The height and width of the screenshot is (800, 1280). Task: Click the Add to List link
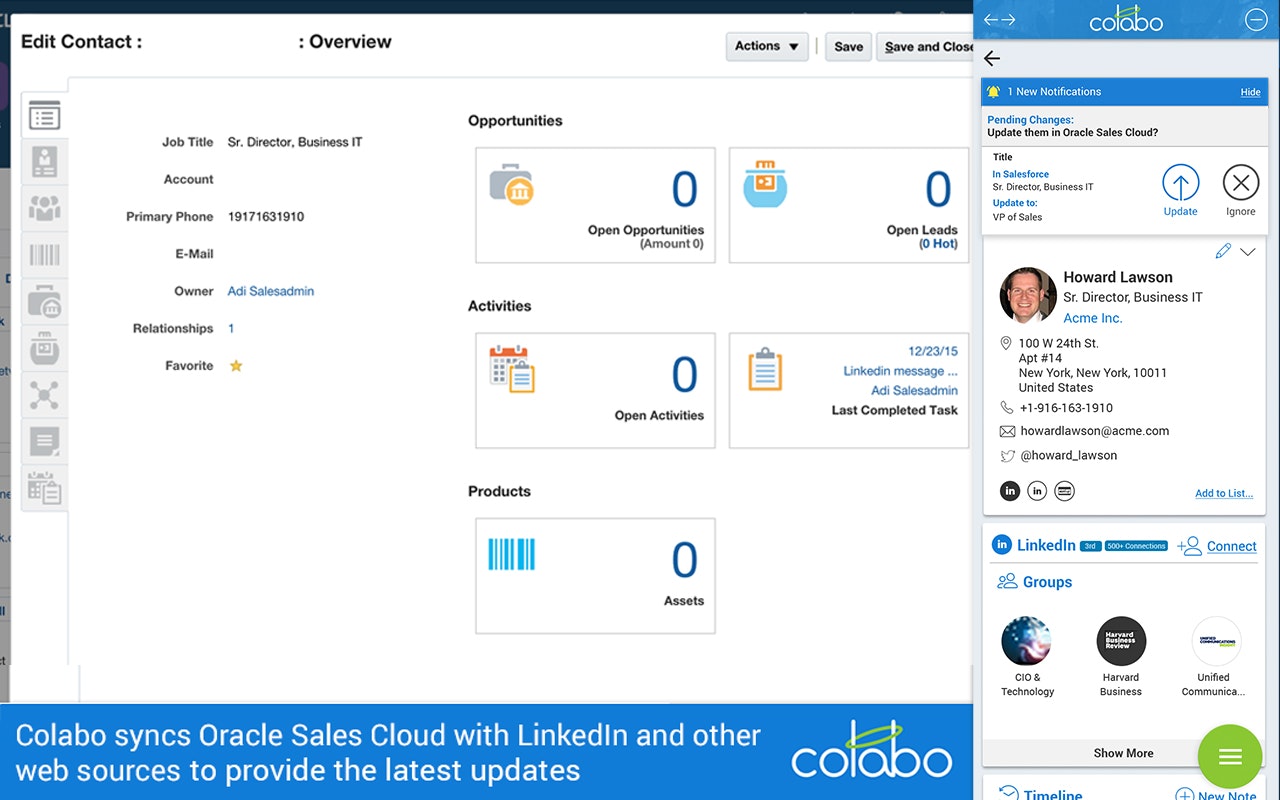(x=1224, y=493)
